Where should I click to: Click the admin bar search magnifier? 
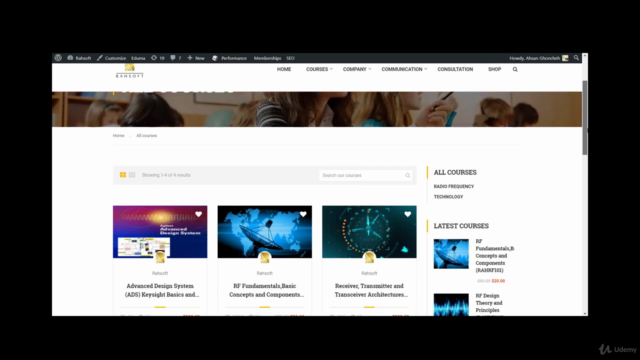576,58
